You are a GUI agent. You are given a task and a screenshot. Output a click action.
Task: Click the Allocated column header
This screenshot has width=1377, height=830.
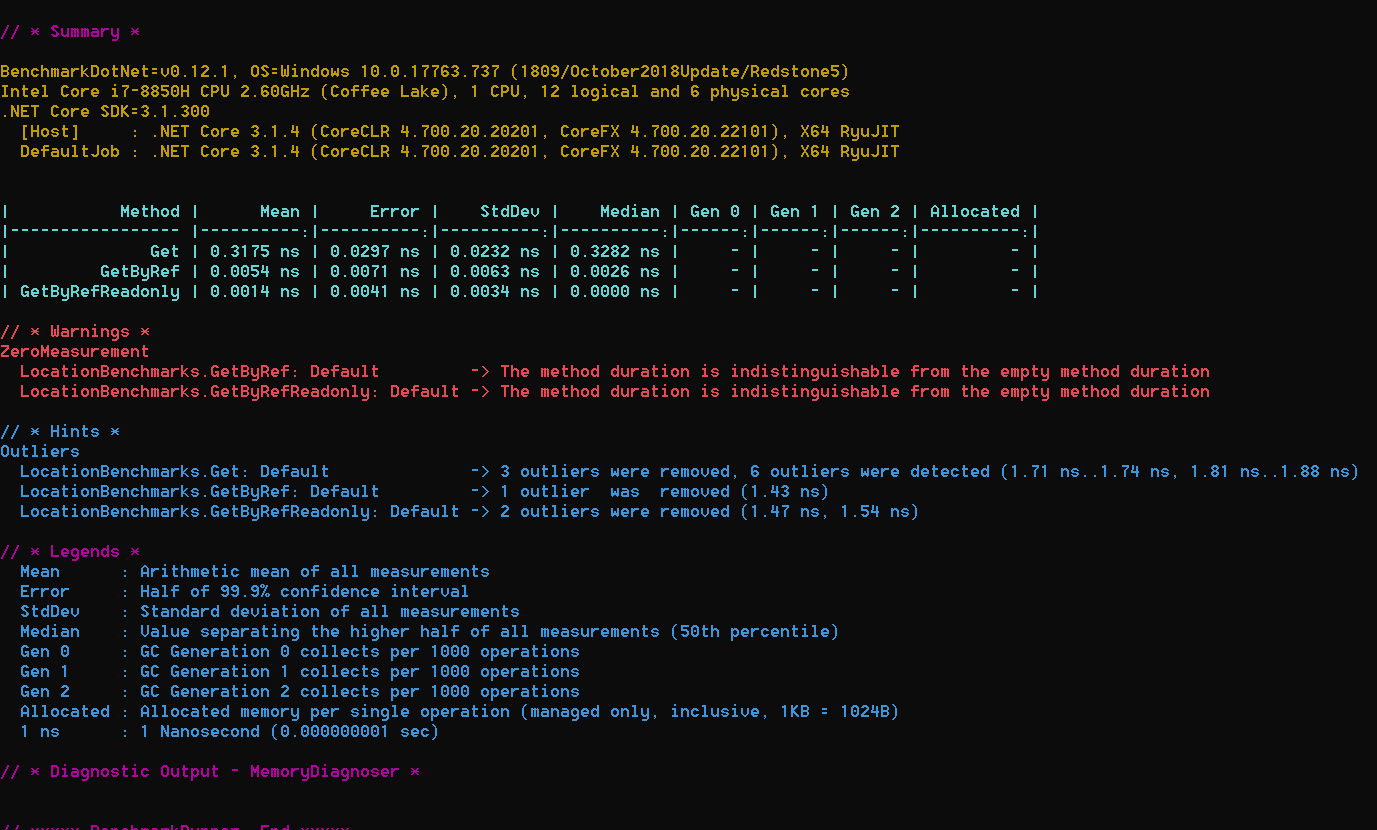(974, 212)
